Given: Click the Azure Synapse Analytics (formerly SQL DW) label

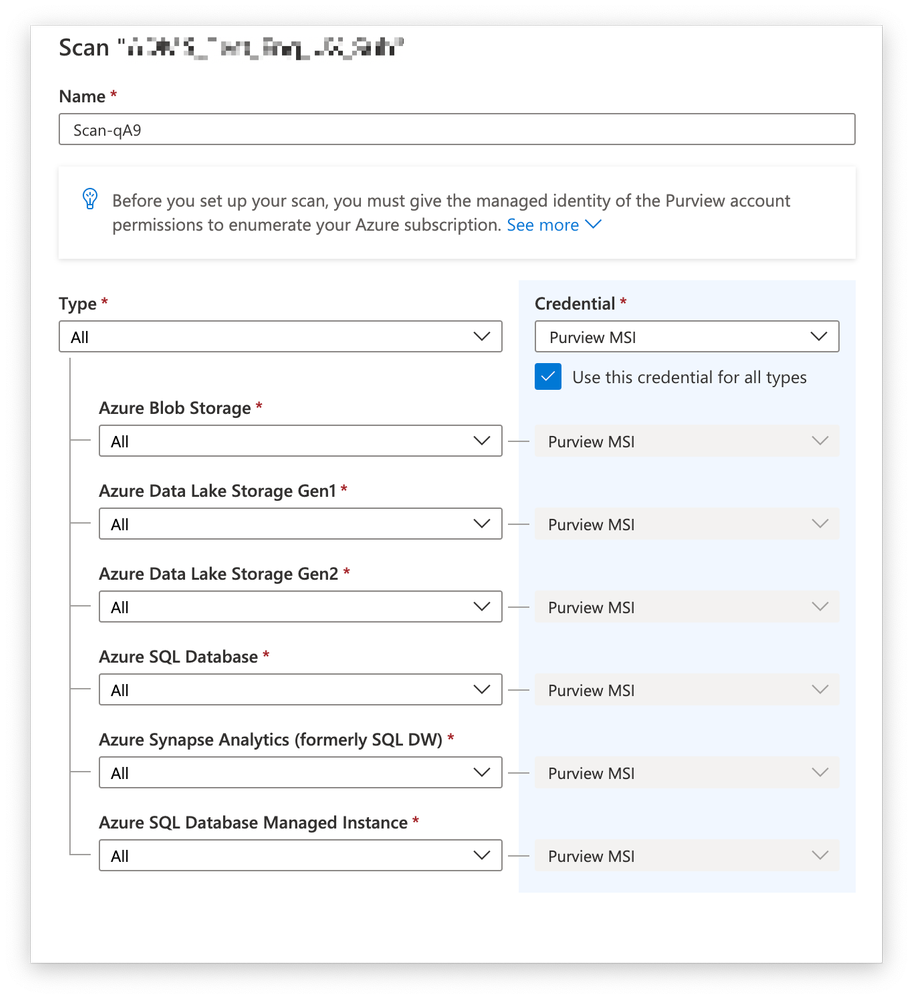Looking at the screenshot, I should click(270, 740).
